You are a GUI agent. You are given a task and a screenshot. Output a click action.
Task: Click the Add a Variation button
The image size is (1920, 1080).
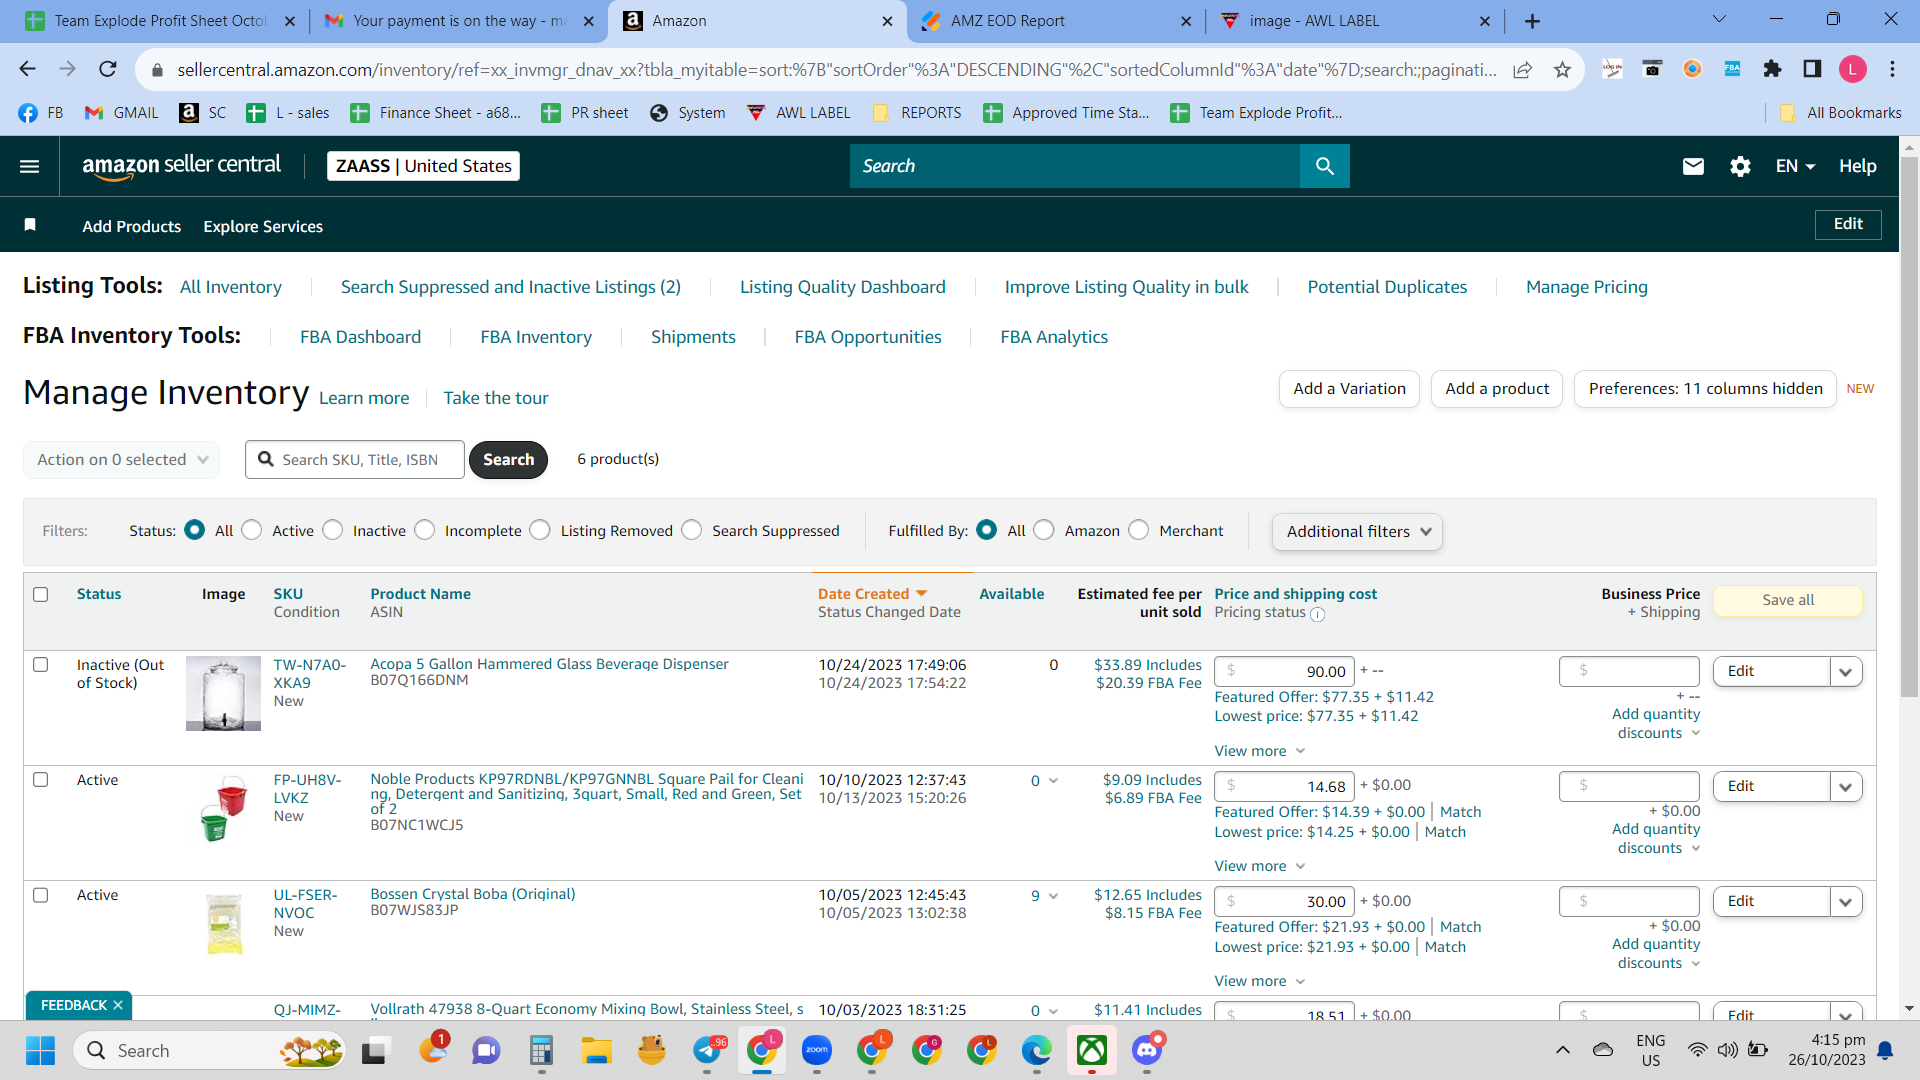tap(1349, 389)
